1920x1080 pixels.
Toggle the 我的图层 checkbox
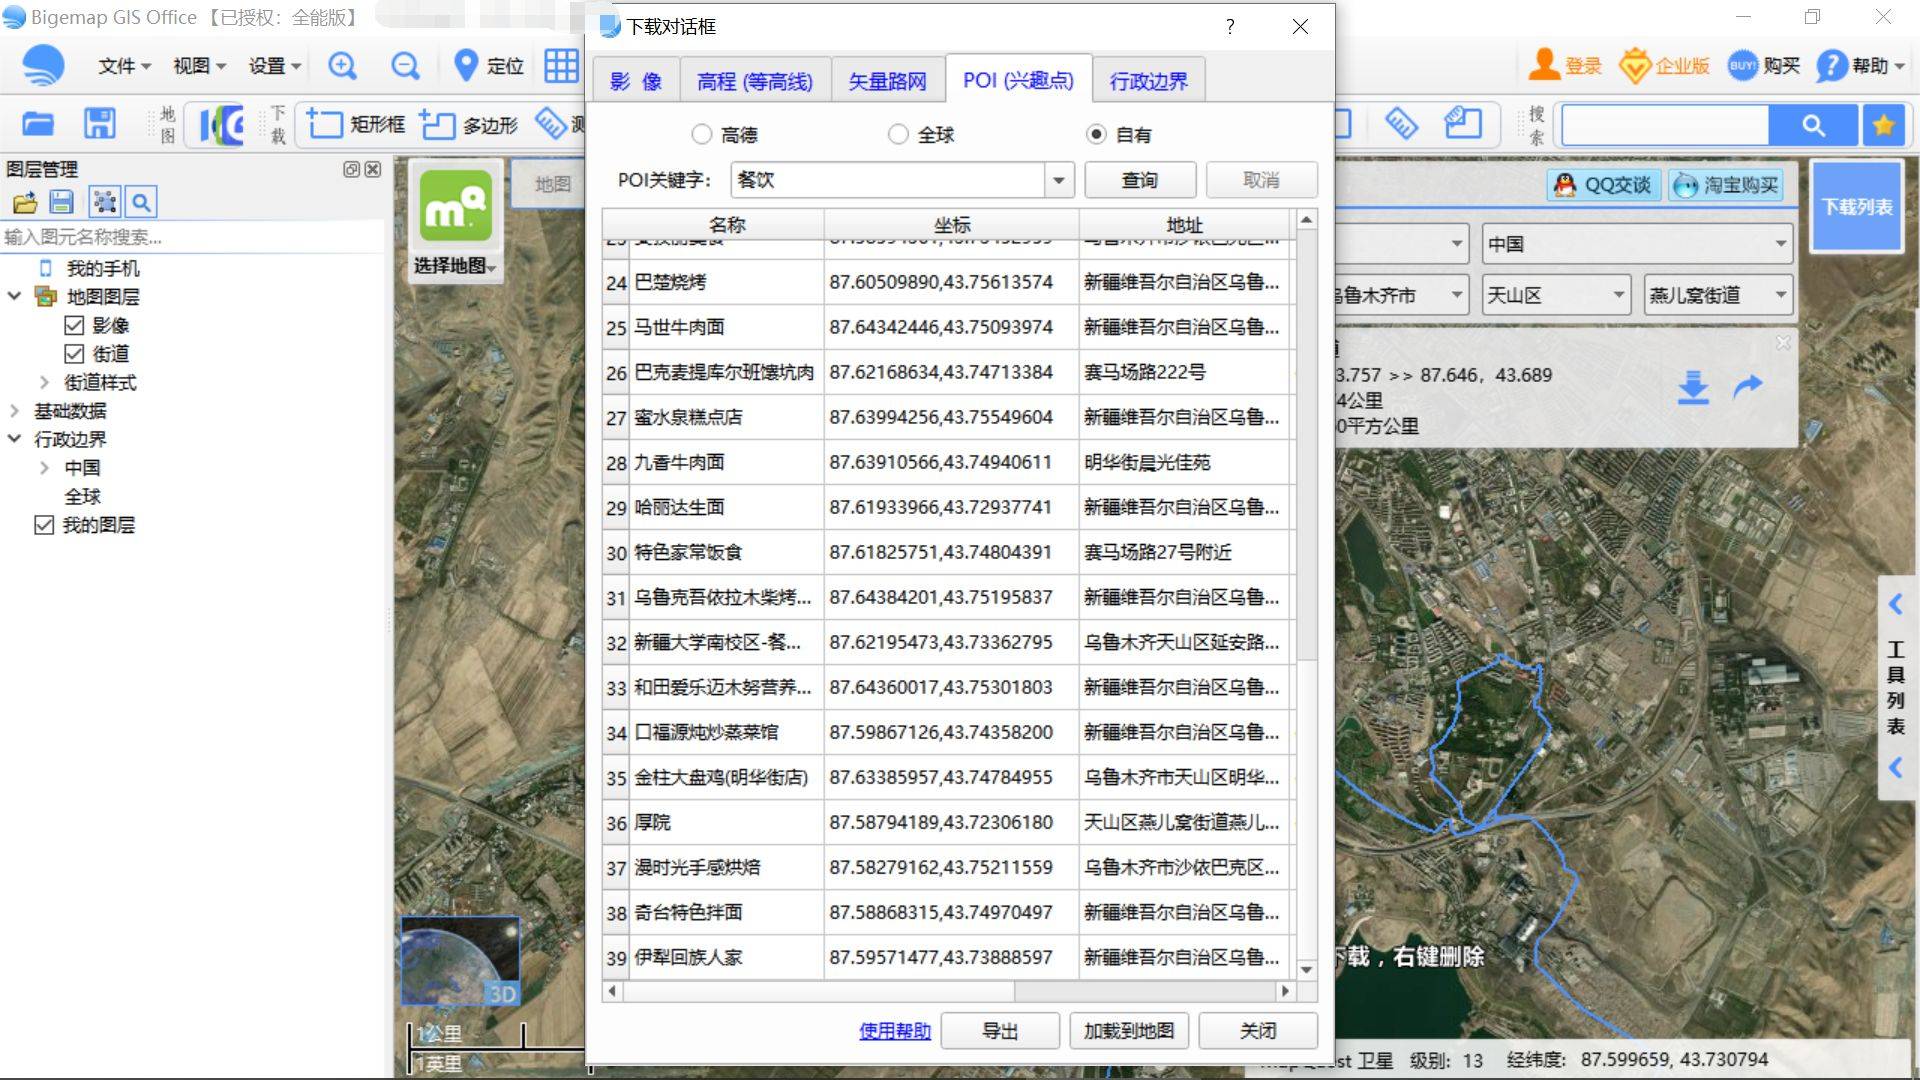[44, 525]
